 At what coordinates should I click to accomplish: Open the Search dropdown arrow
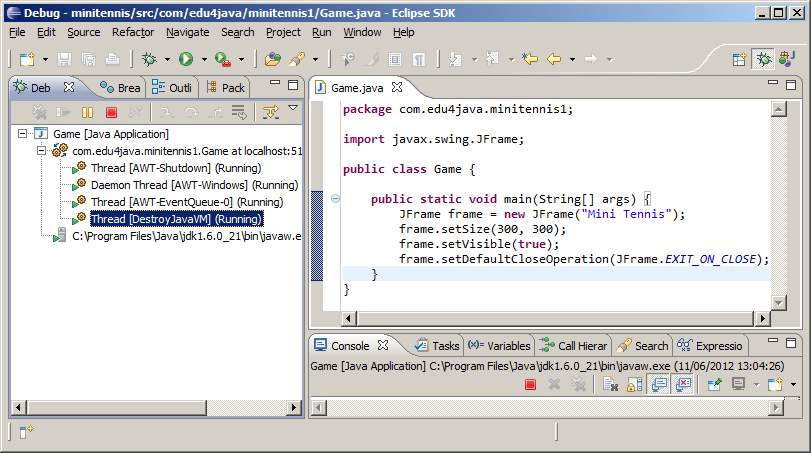tap(315, 59)
